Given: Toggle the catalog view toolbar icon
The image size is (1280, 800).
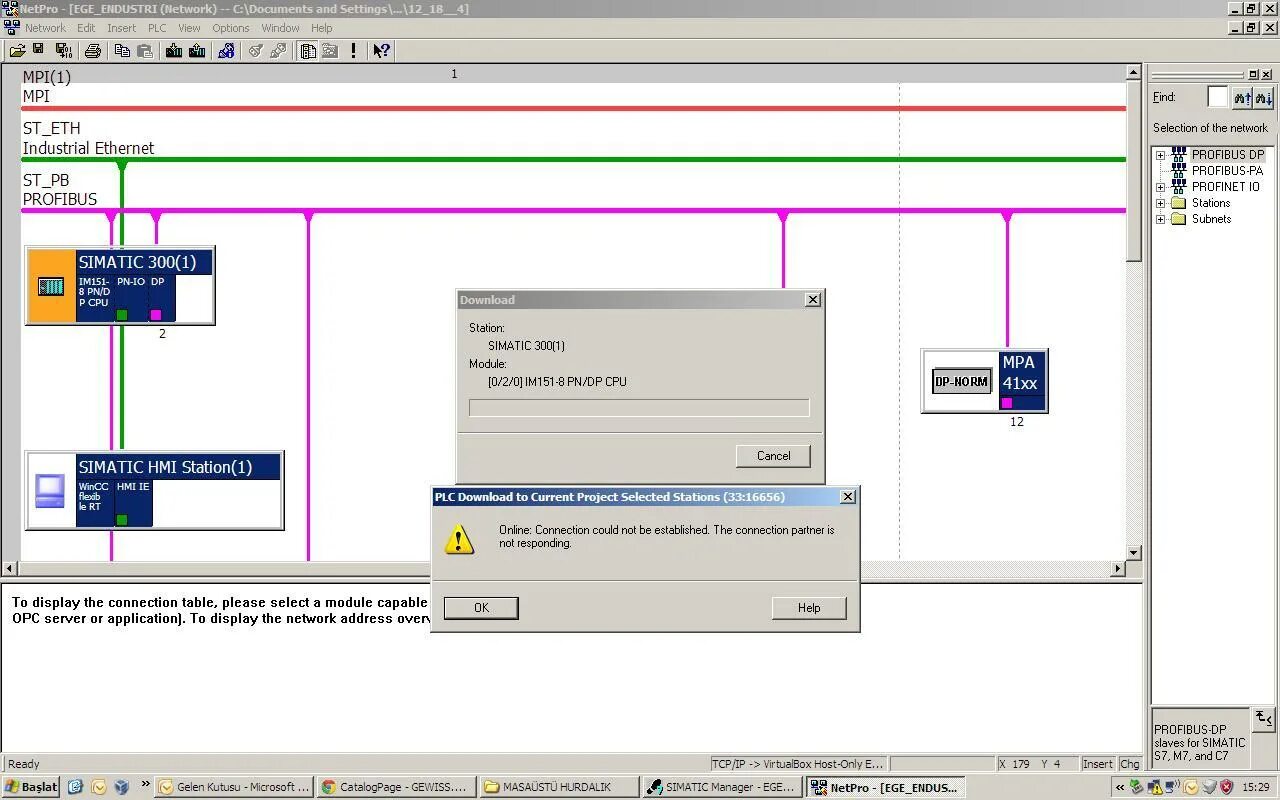Looking at the screenshot, I should click(x=308, y=50).
